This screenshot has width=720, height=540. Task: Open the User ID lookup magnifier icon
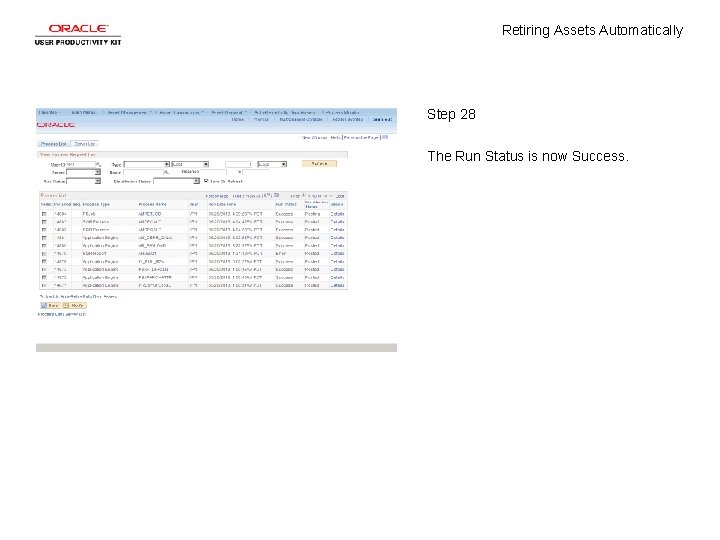coord(98,164)
